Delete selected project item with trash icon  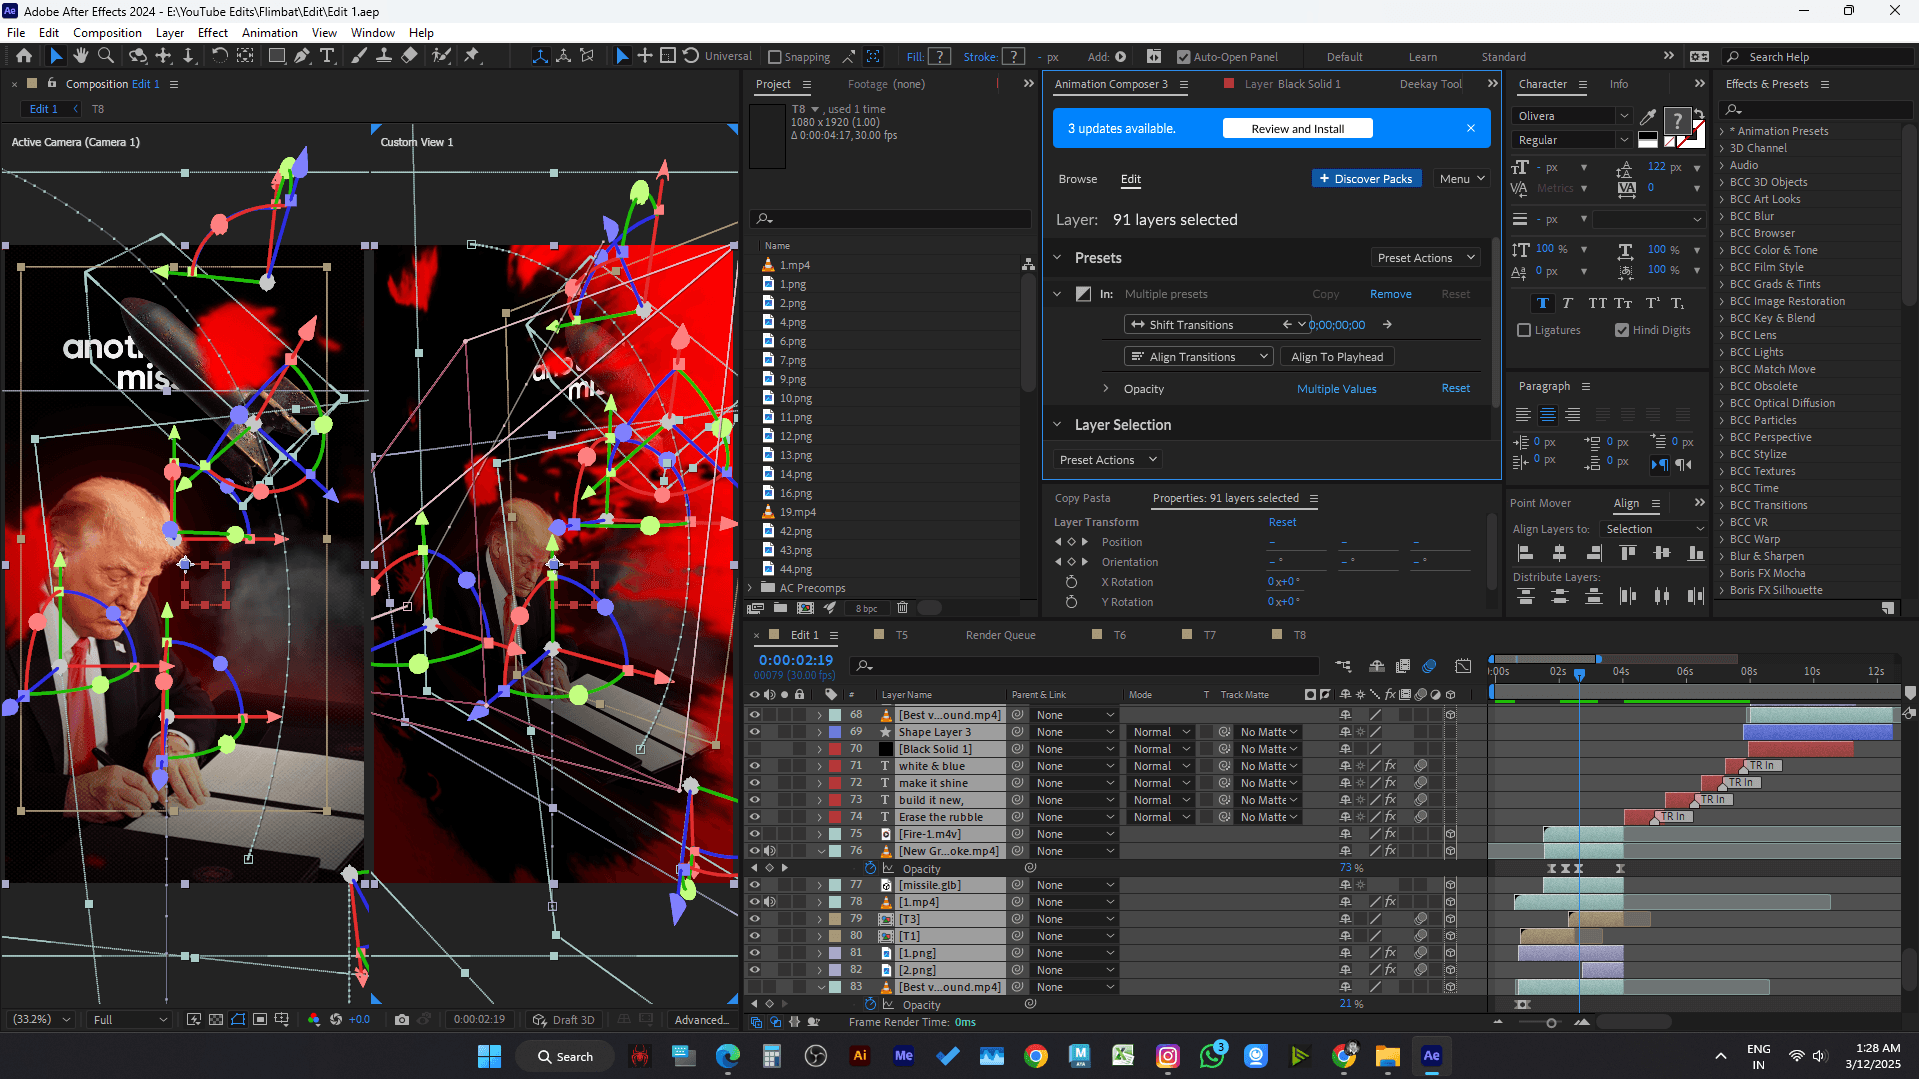point(902,608)
